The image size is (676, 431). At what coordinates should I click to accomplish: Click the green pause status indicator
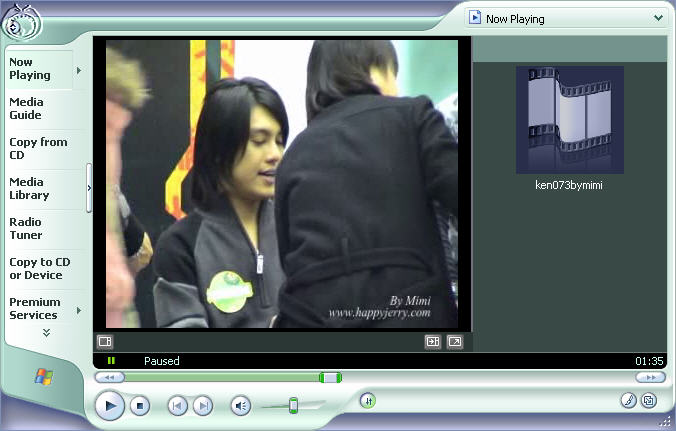111,361
